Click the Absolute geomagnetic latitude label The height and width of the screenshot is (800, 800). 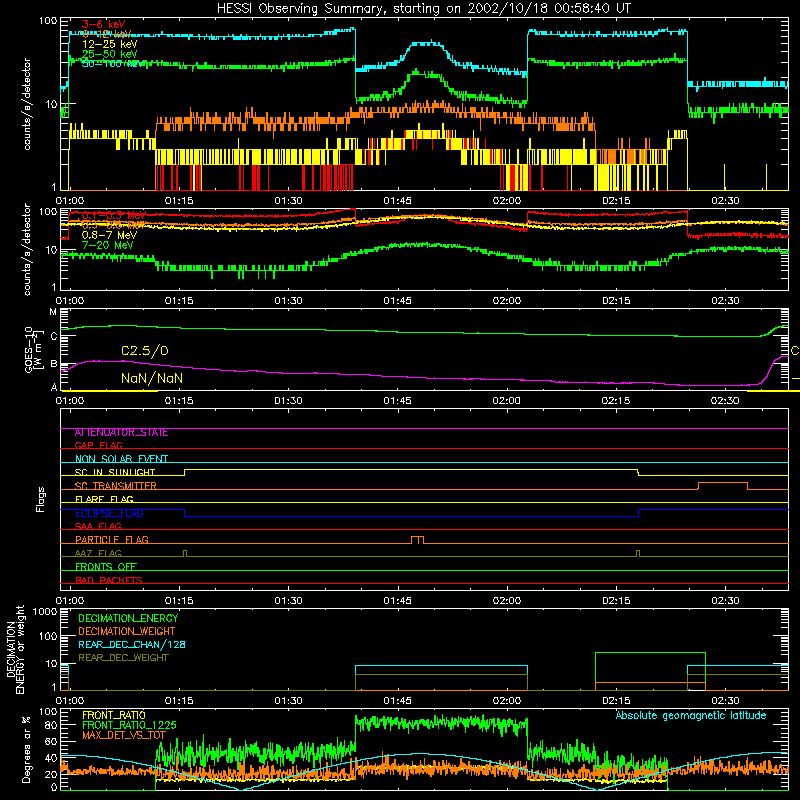point(691,716)
